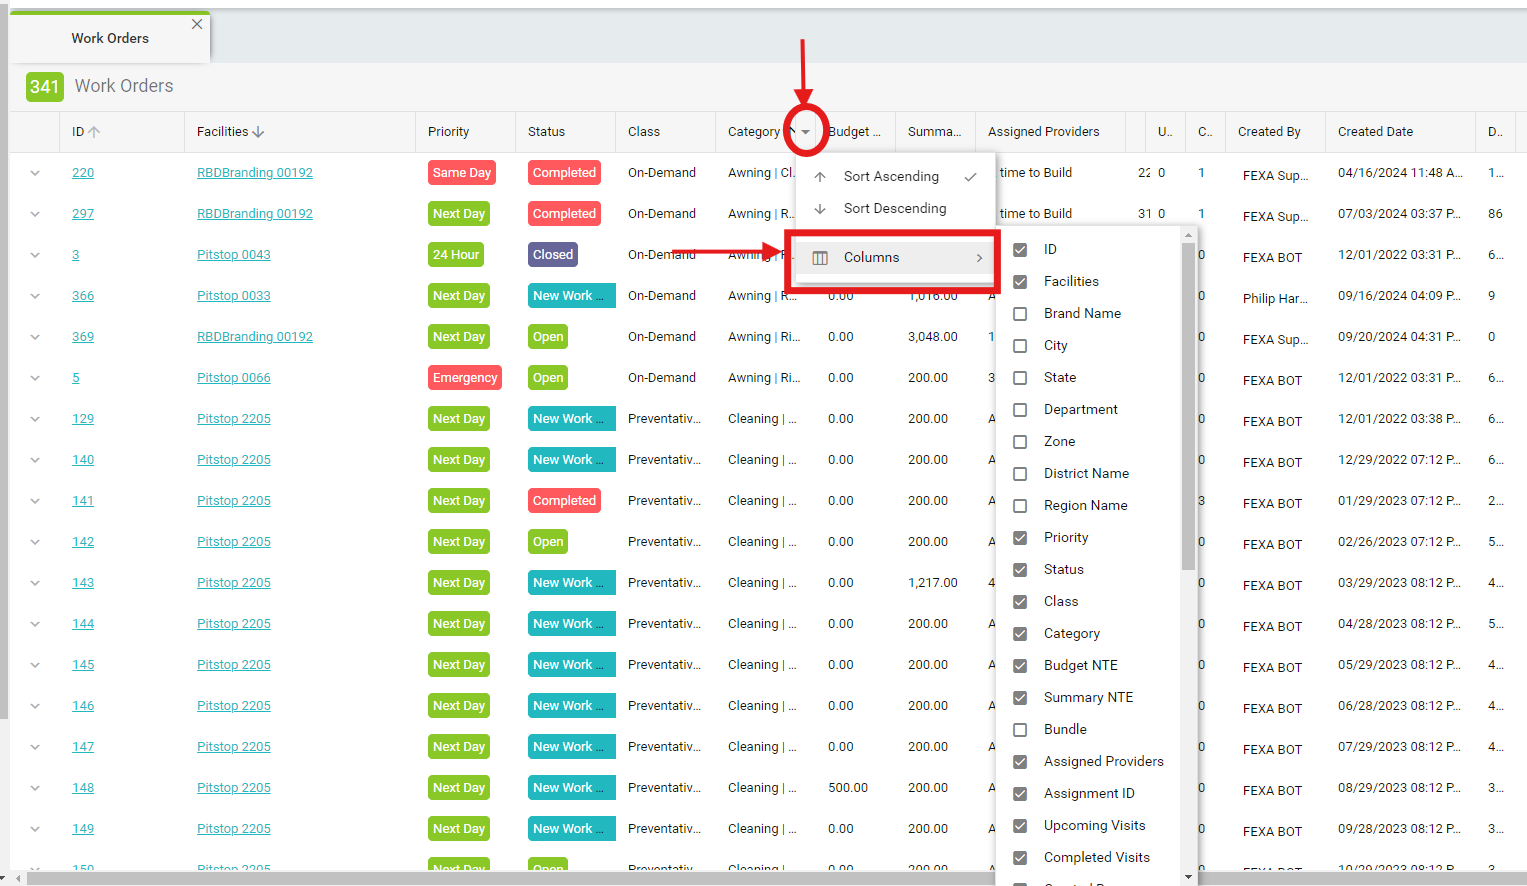Open work order 297 link
The image size is (1527, 886).
point(83,214)
